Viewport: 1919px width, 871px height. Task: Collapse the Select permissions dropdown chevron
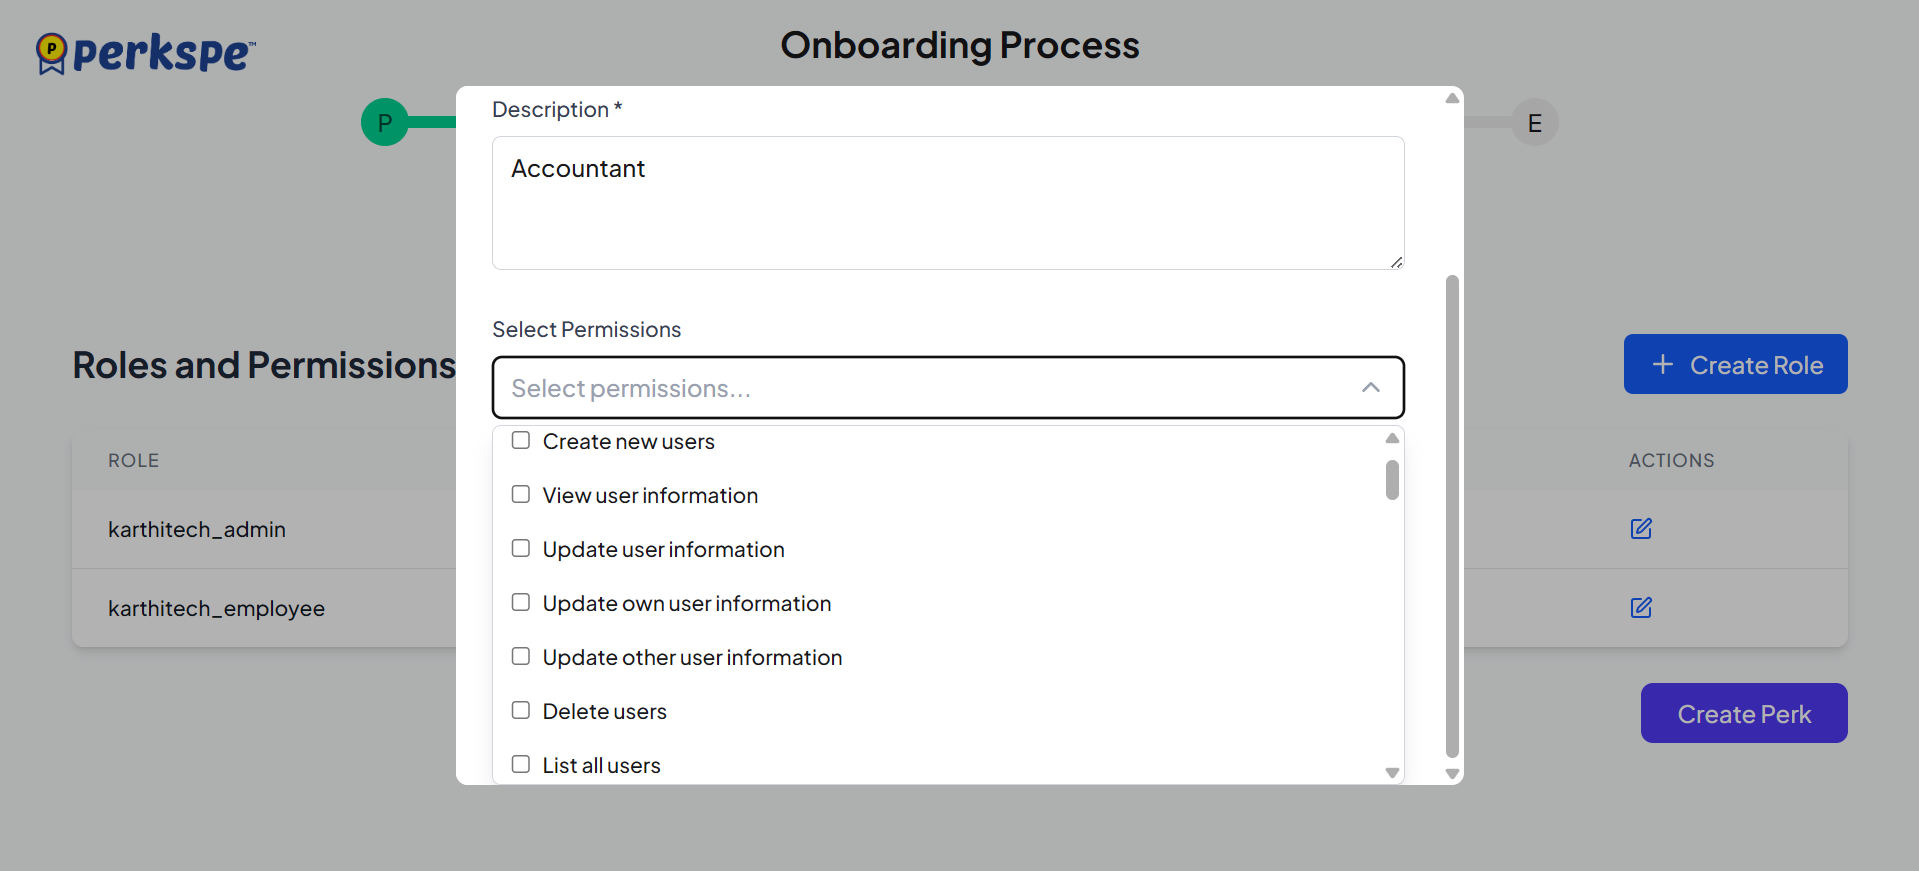[1371, 388]
